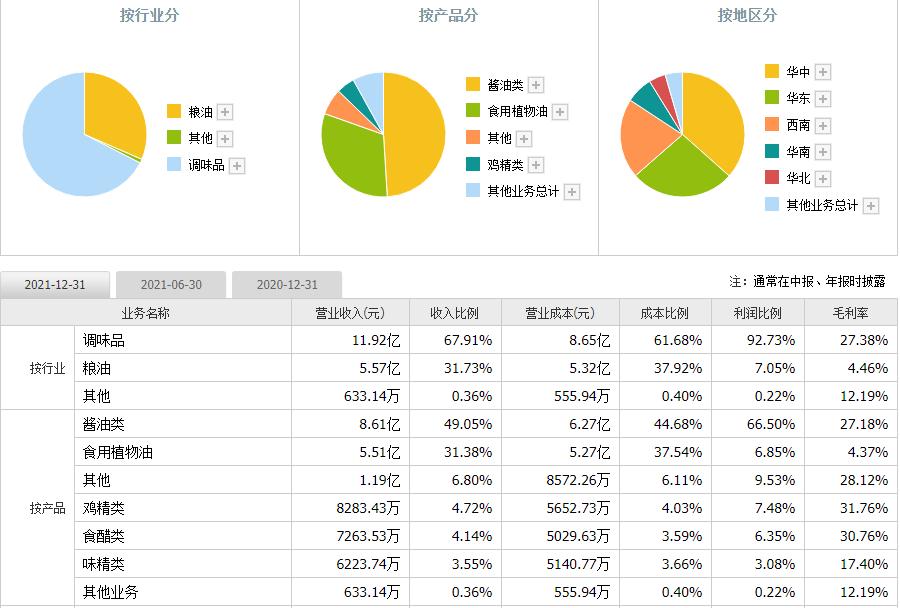This screenshot has height=608, width=900.
Task: Expand the 食用植物油 legend plus icon
Action: 560,112
